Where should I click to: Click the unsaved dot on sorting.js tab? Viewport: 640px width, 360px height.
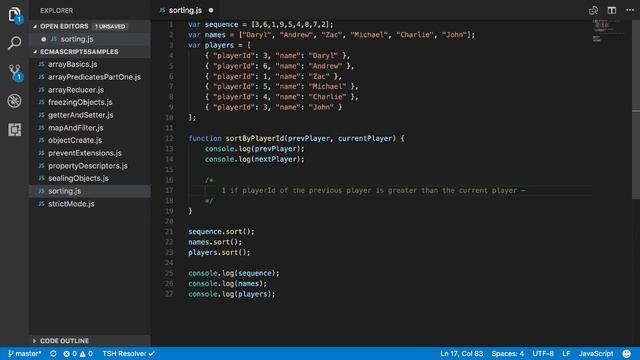coord(211,10)
